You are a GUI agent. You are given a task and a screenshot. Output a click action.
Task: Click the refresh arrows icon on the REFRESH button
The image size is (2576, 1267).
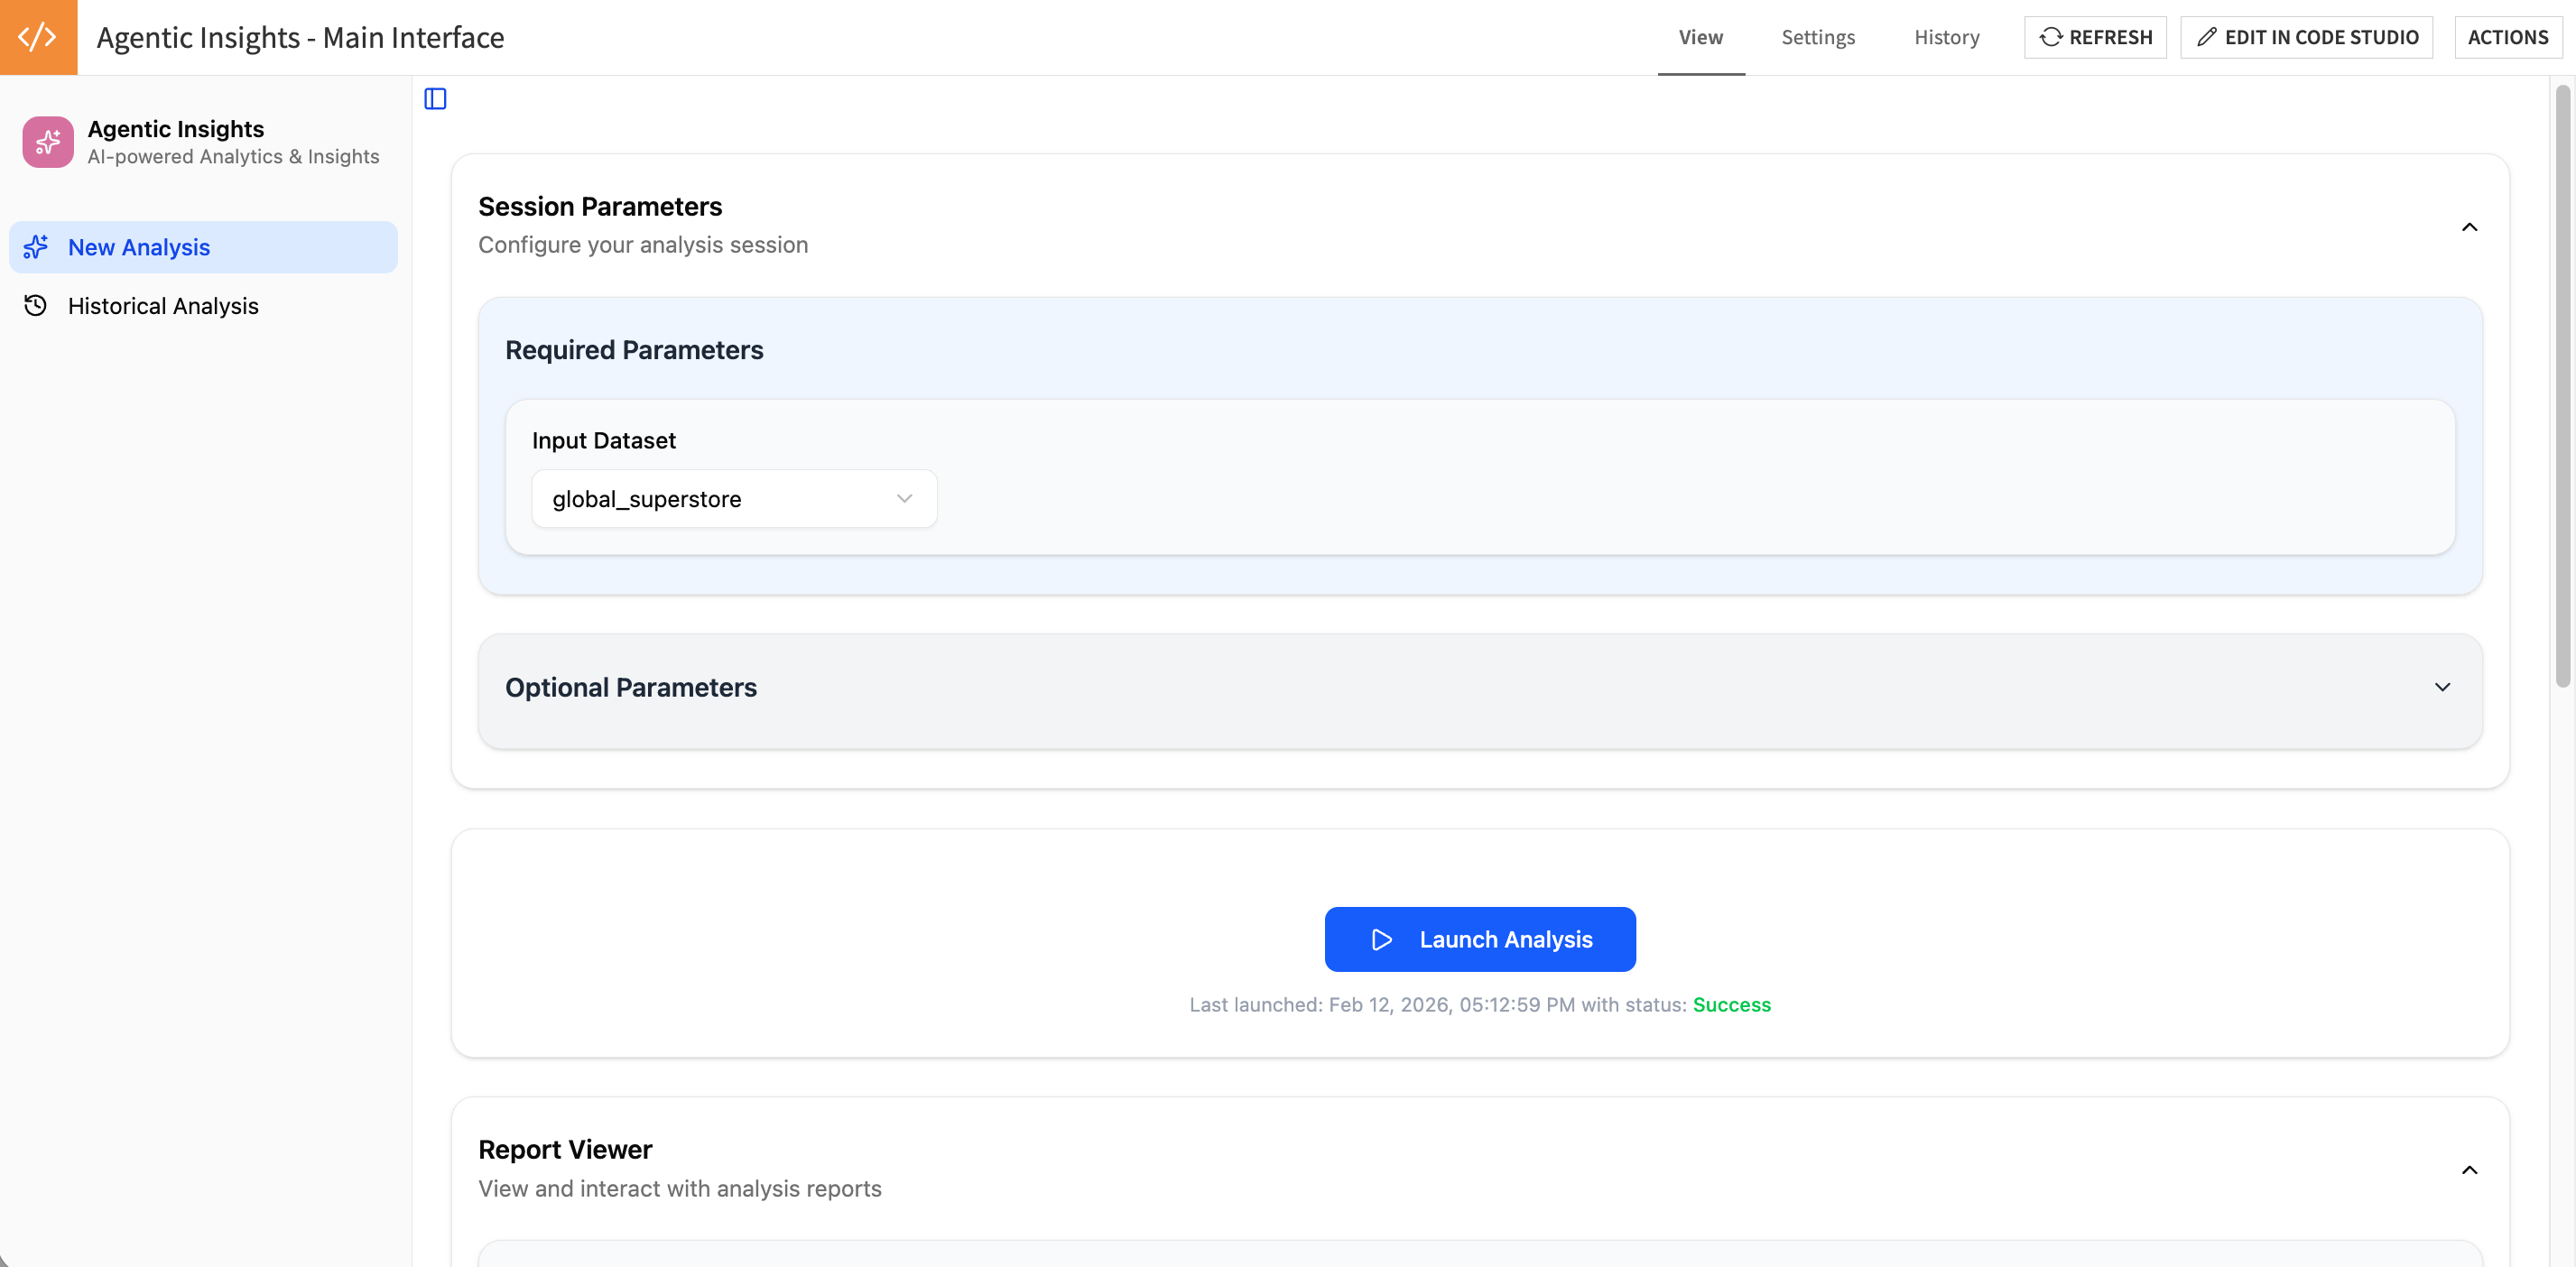coord(2051,37)
